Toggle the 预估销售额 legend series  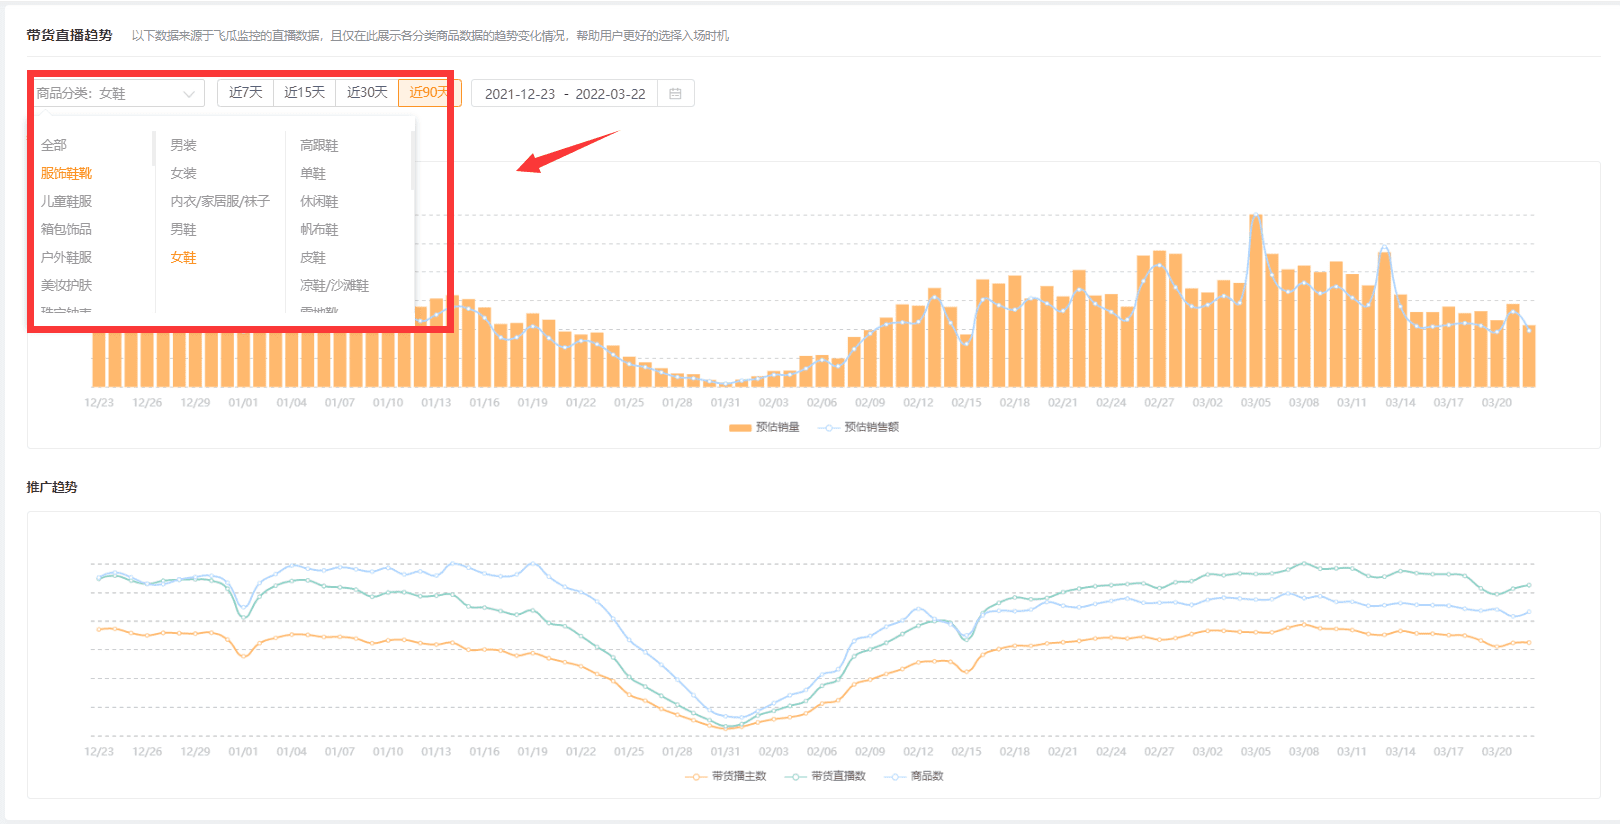(x=859, y=427)
